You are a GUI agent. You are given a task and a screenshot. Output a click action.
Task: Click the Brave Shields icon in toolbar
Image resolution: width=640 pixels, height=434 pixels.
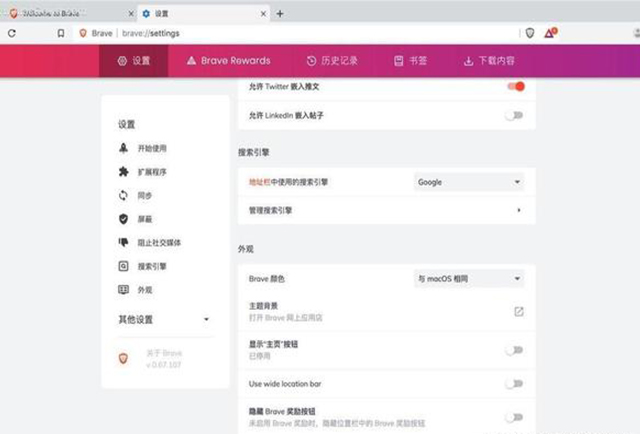coord(530,33)
